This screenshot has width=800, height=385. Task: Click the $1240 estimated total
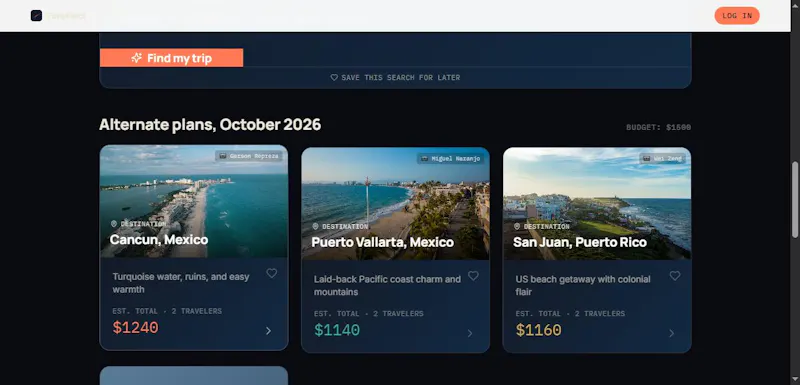[x=136, y=328]
